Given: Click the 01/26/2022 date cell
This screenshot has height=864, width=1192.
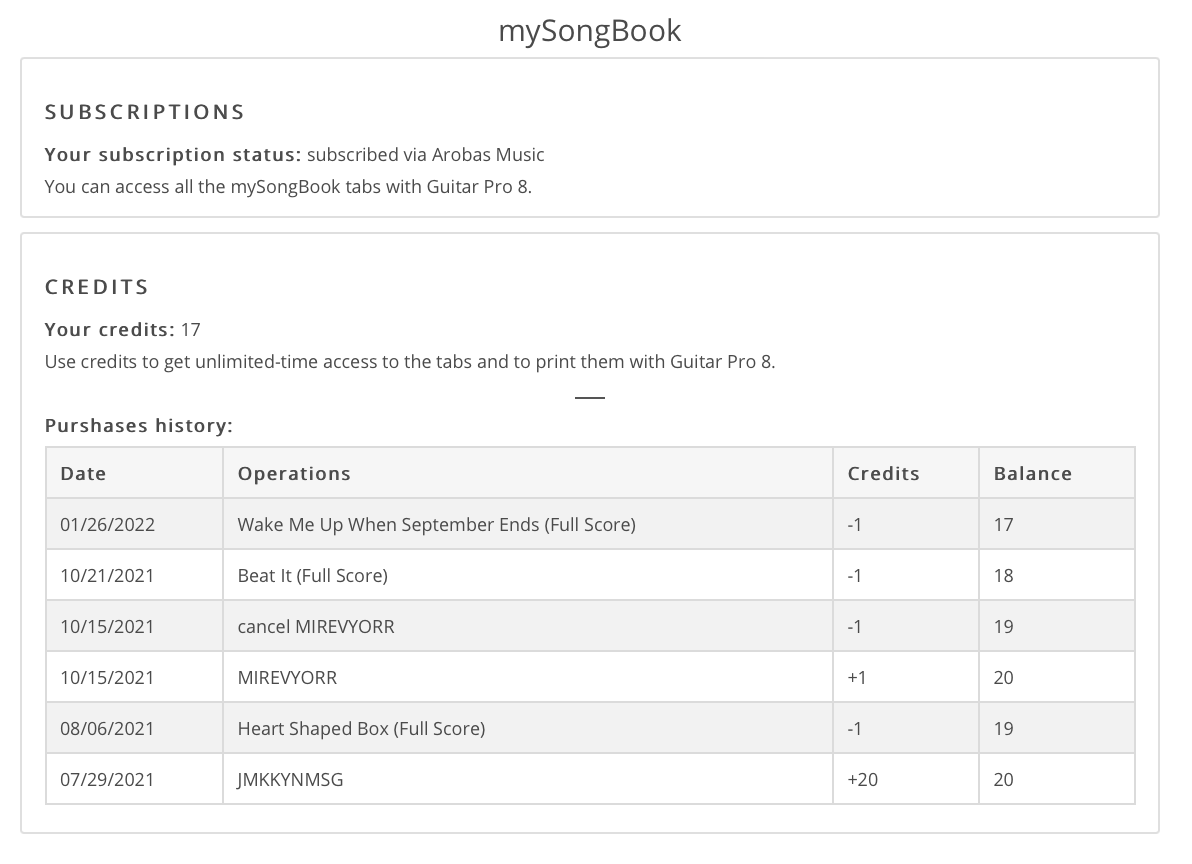Looking at the screenshot, I should pos(107,524).
